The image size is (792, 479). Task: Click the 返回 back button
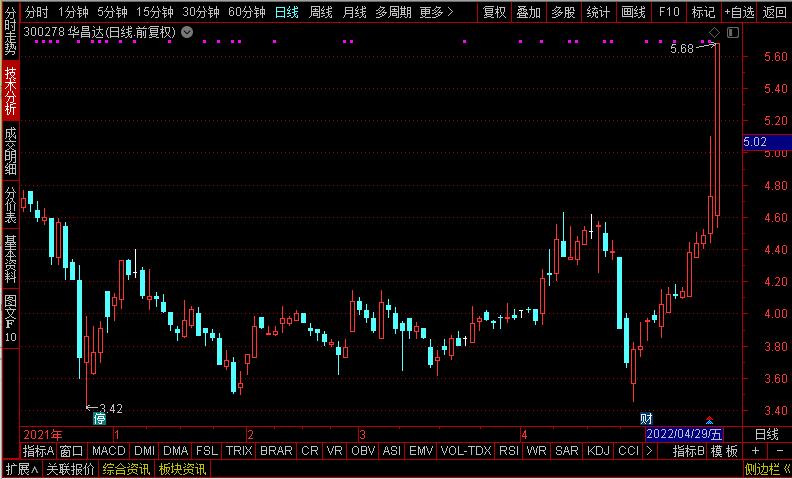tap(775, 12)
